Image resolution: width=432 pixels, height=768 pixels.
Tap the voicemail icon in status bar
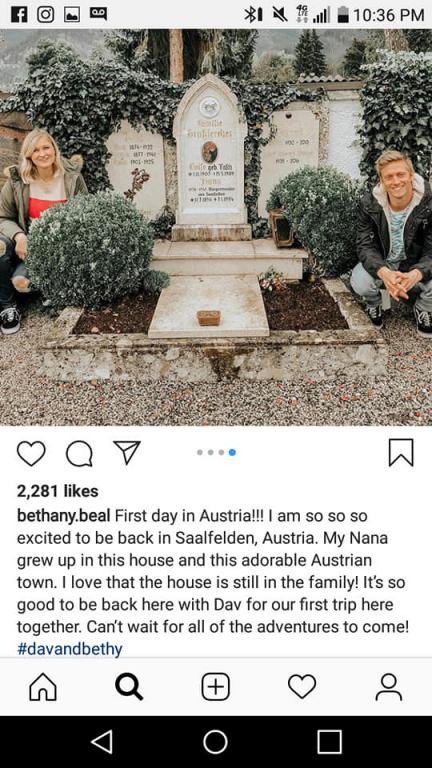coord(98,15)
